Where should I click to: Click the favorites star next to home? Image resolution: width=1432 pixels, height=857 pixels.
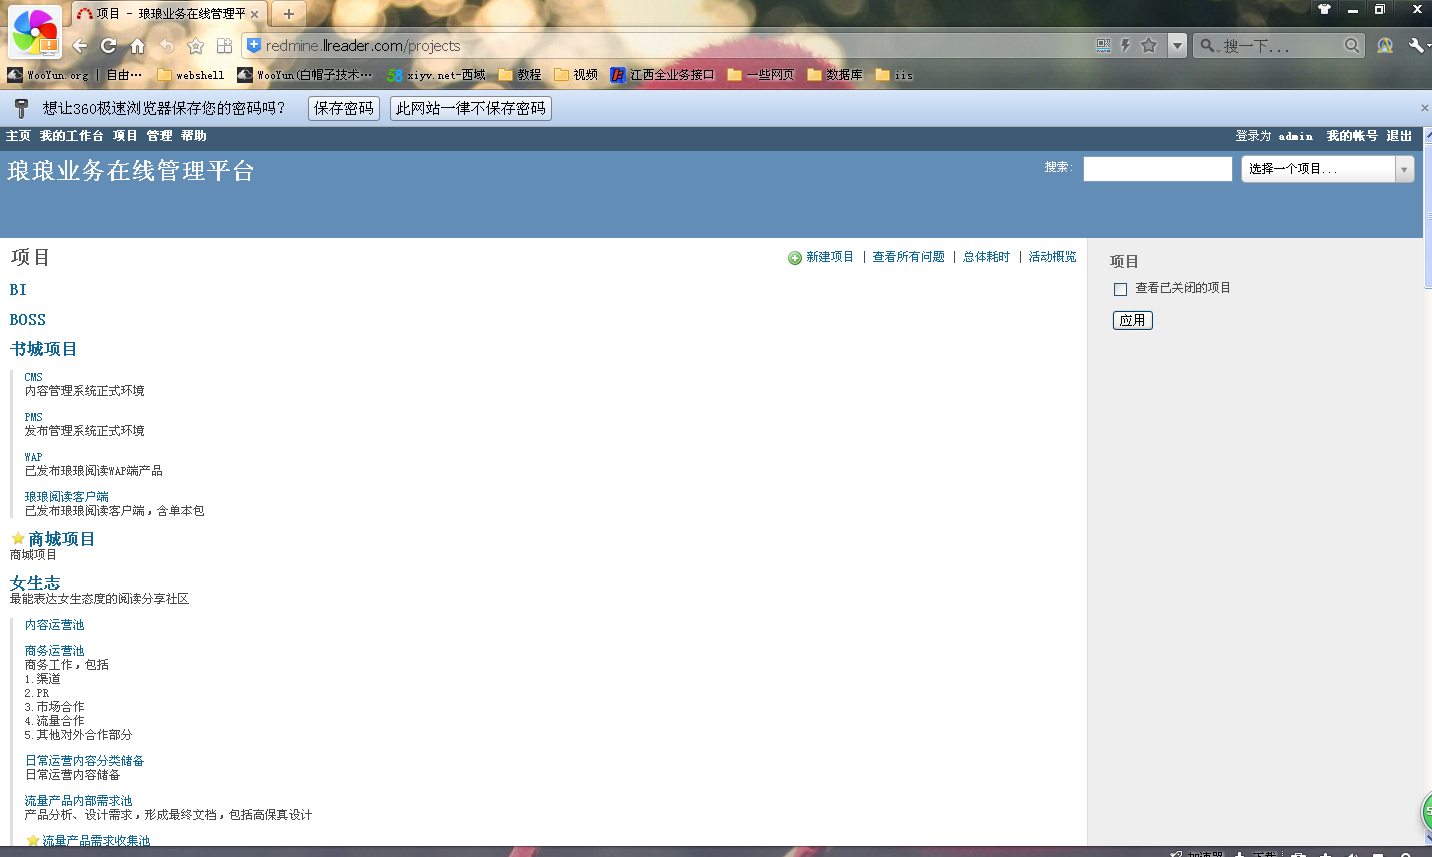point(195,46)
